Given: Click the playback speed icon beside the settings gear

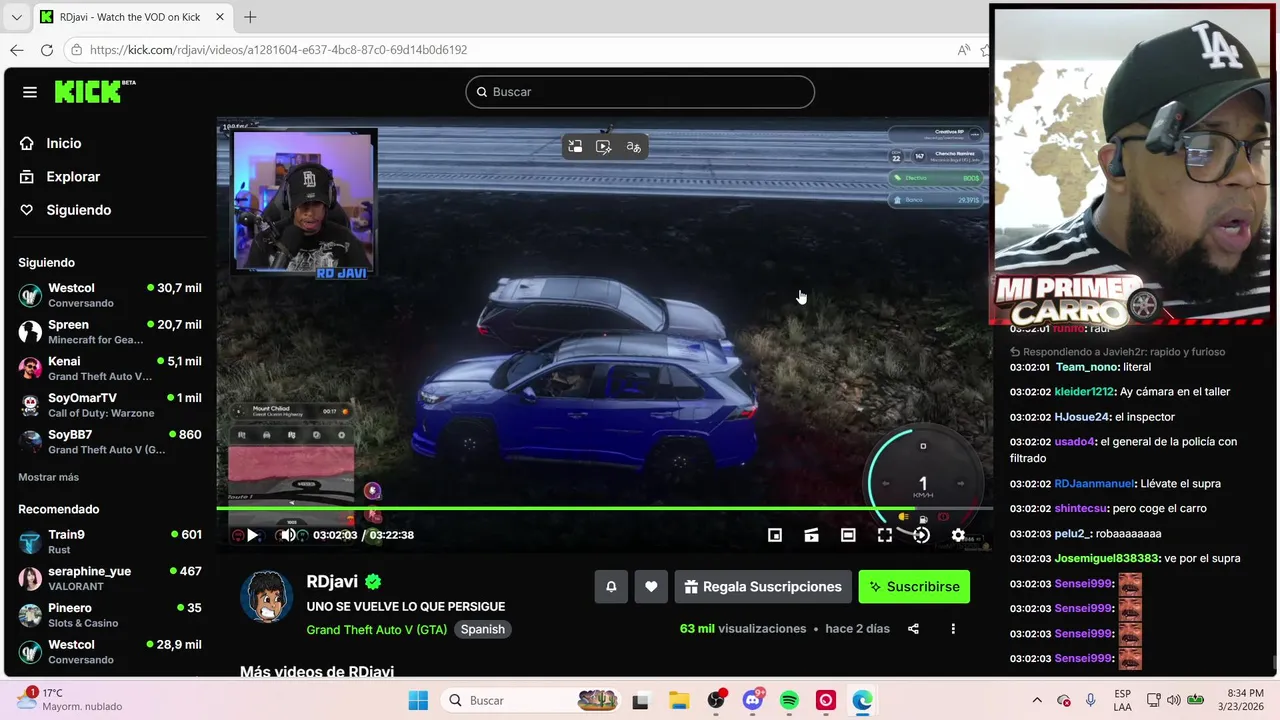Looking at the screenshot, I should [922, 535].
